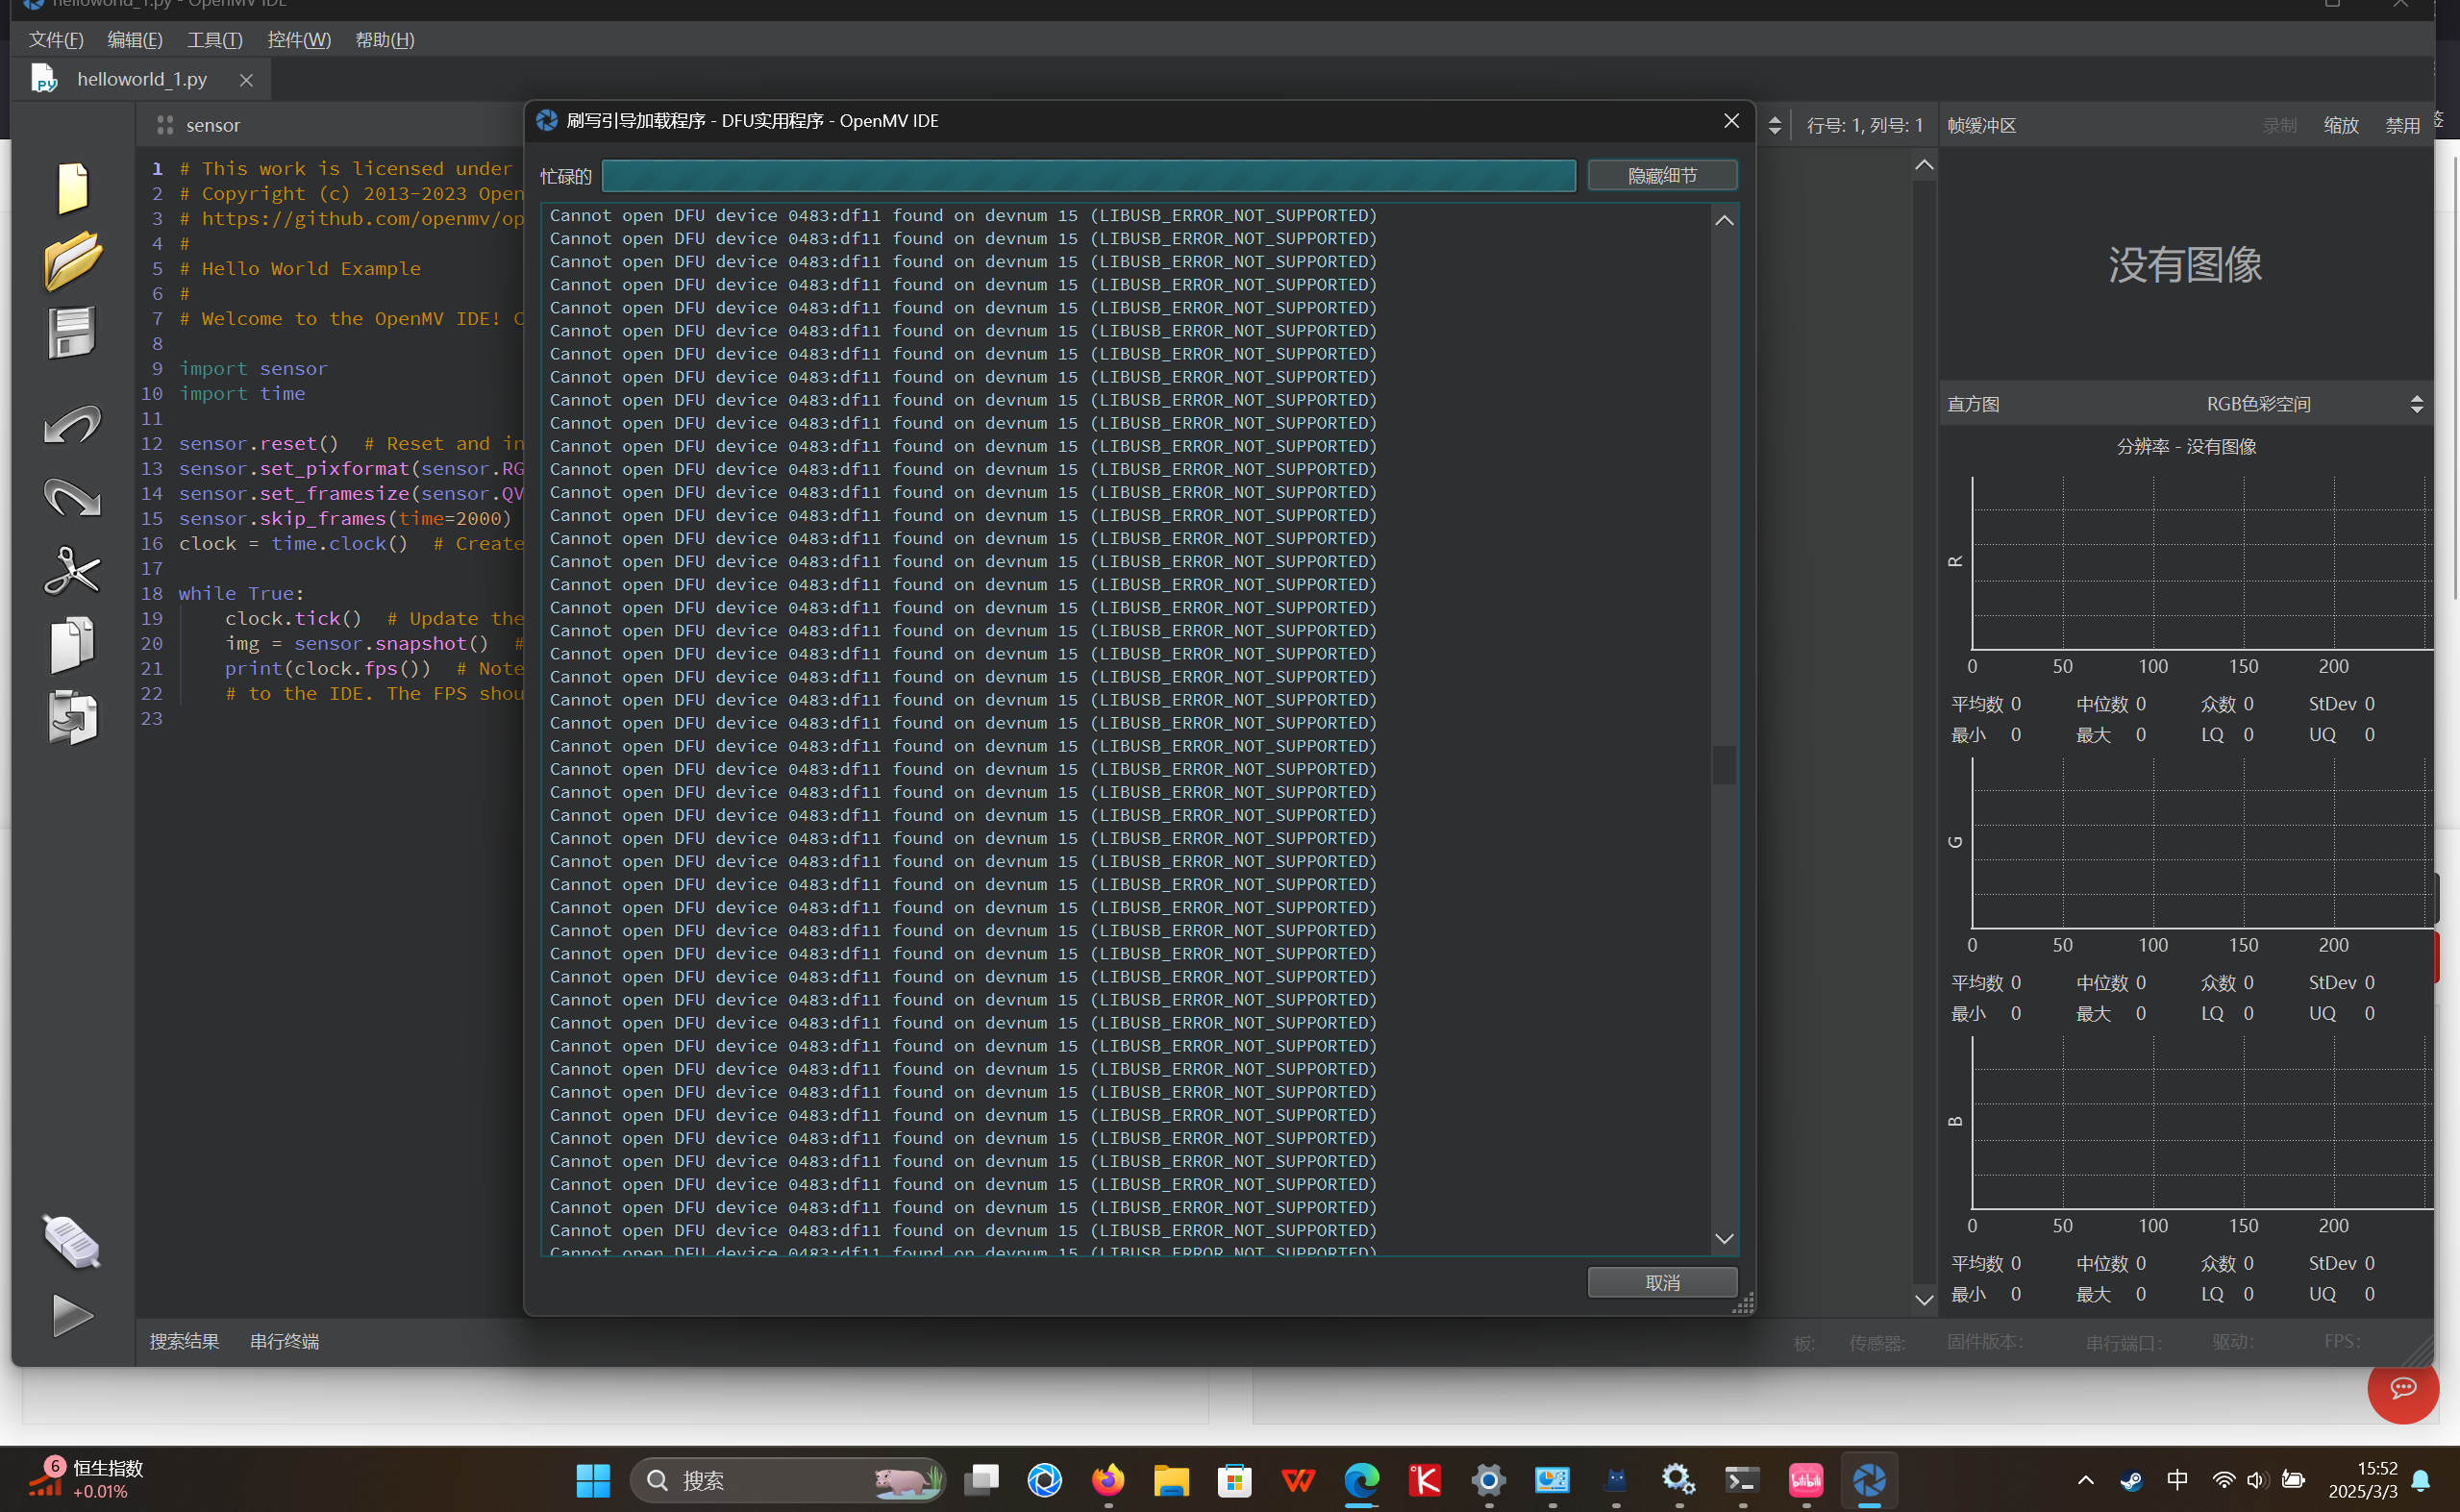The width and height of the screenshot is (2460, 1512).
Task: Open the 编辑(E) menu
Action: pos(135,40)
